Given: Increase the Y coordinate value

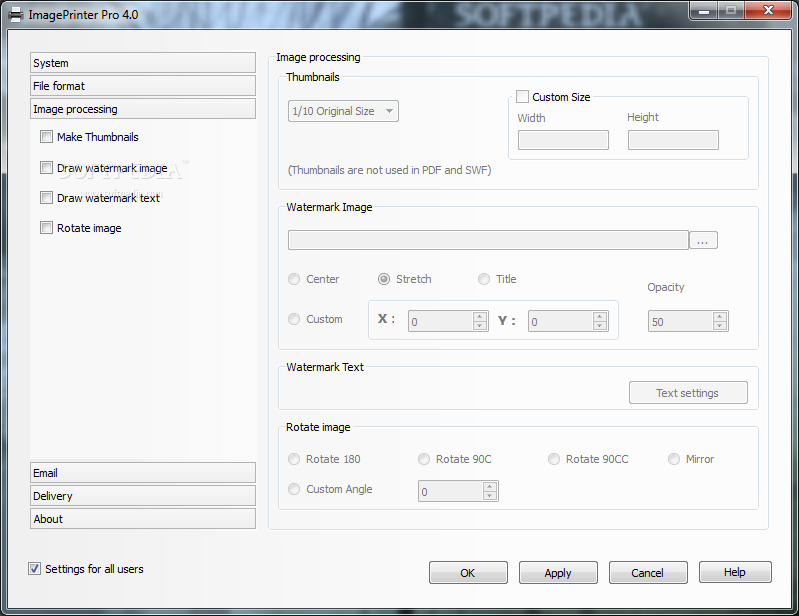Looking at the screenshot, I should click(x=600, y=316).
